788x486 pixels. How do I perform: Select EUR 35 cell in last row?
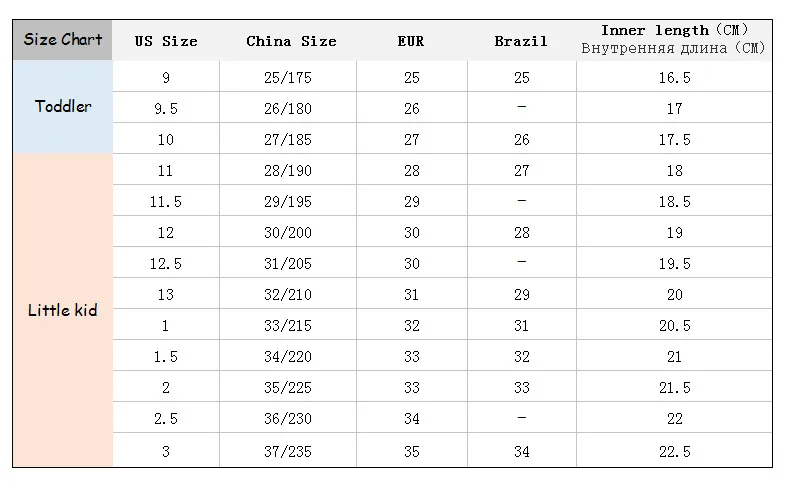coord(412,451)
